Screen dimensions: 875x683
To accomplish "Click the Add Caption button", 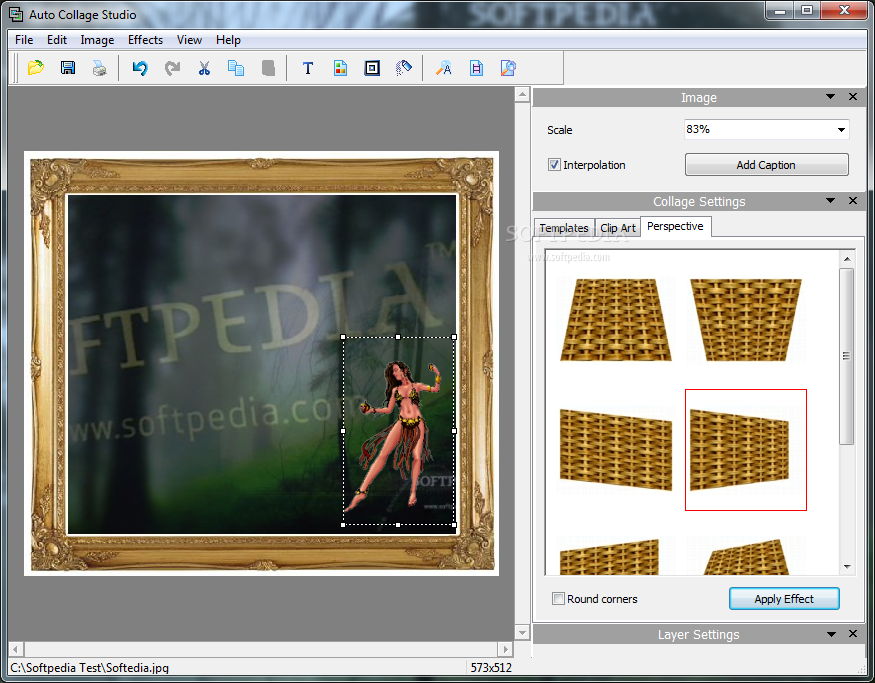I will [766, 165].
